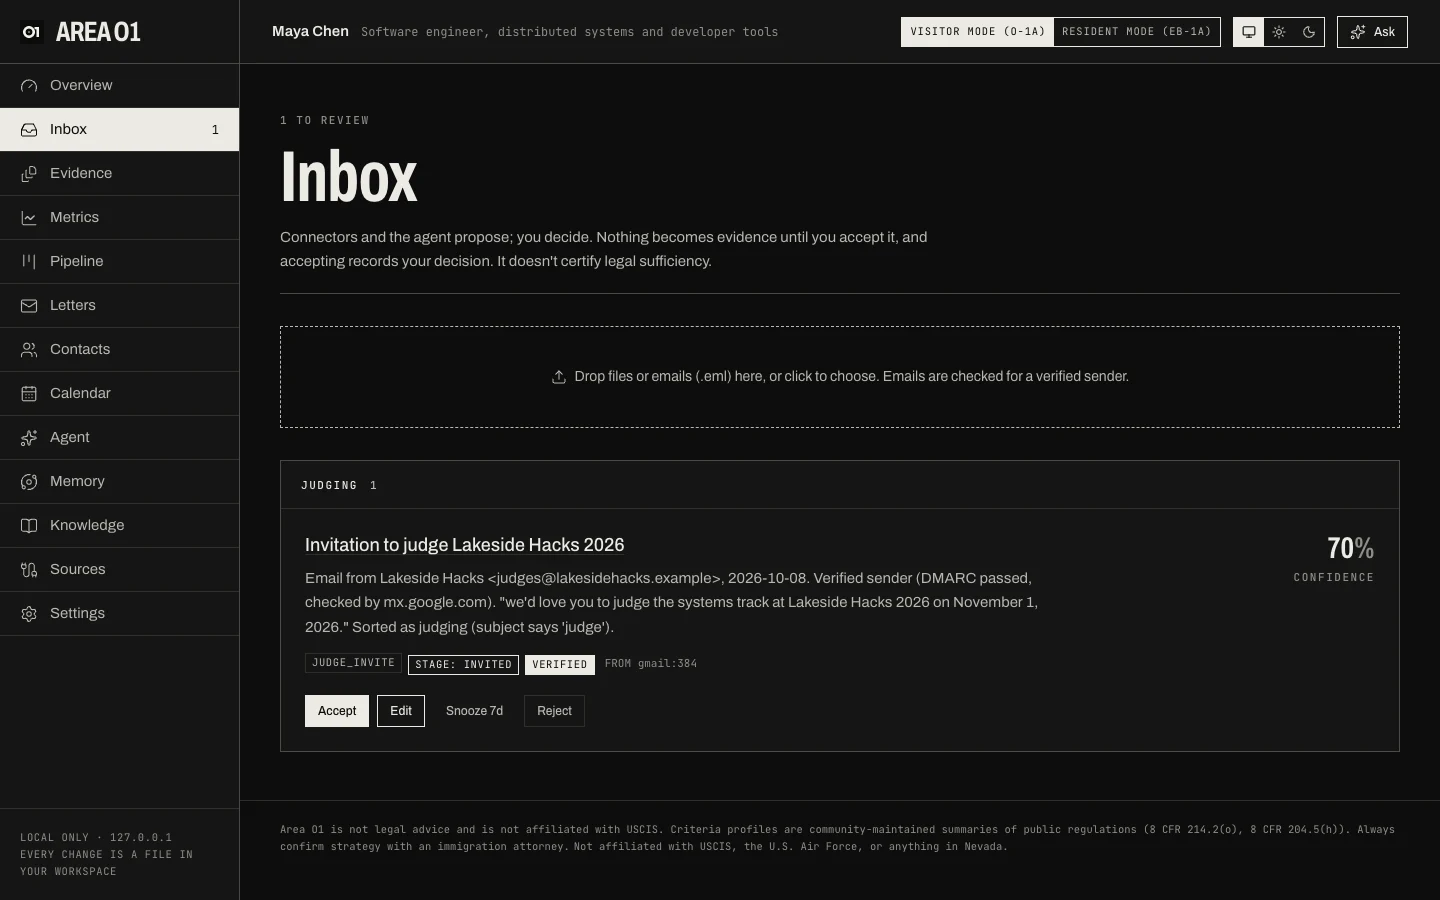This screenshot has height=900, width=1440.
Task: Click the Evidence sidebar icon
Action: click(x=29, y=174)
